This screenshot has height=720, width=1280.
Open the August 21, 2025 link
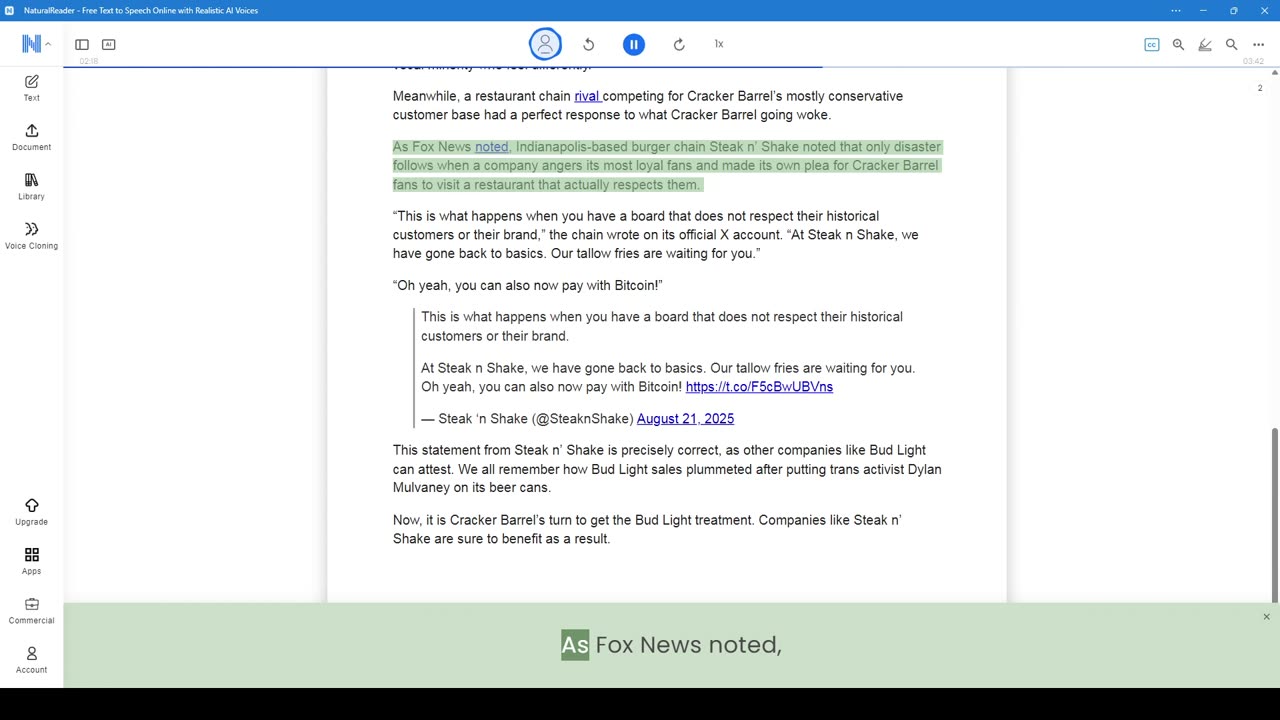click(x=685, y=419)
